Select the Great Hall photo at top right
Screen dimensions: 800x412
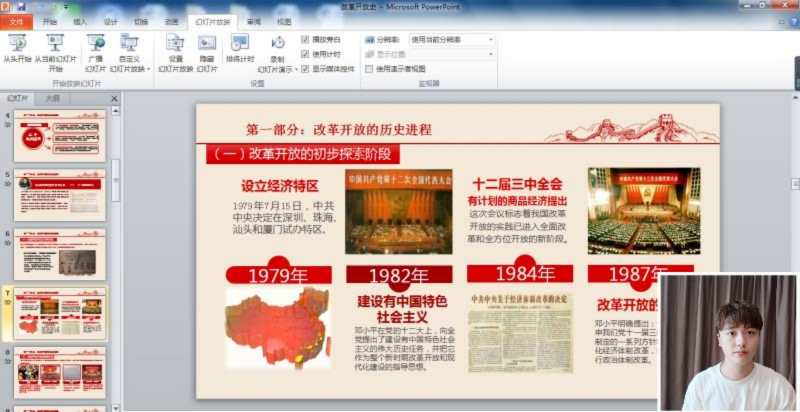[x=644, y=211]
